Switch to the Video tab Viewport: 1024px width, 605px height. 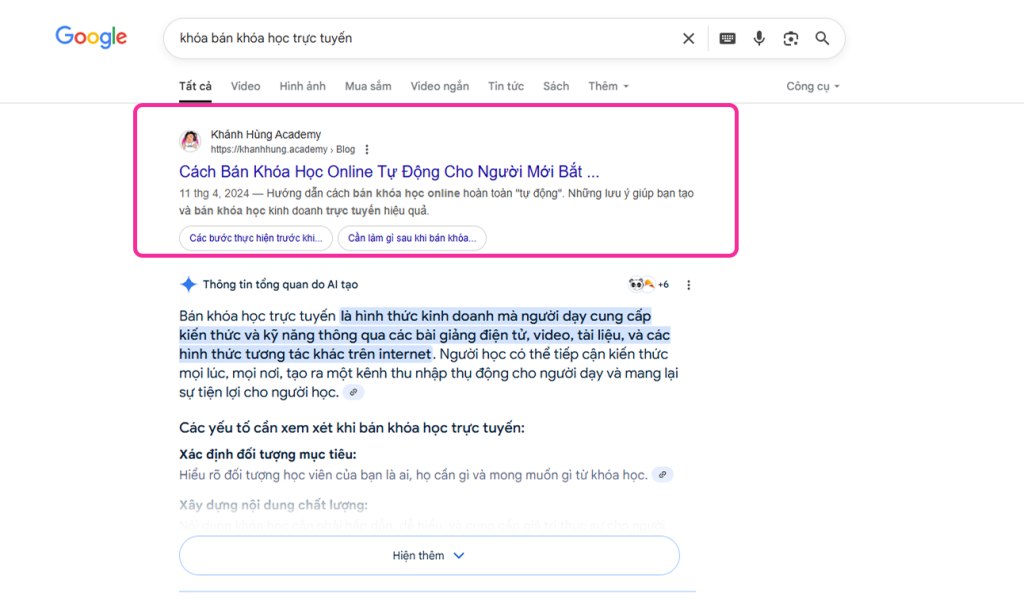246,86
